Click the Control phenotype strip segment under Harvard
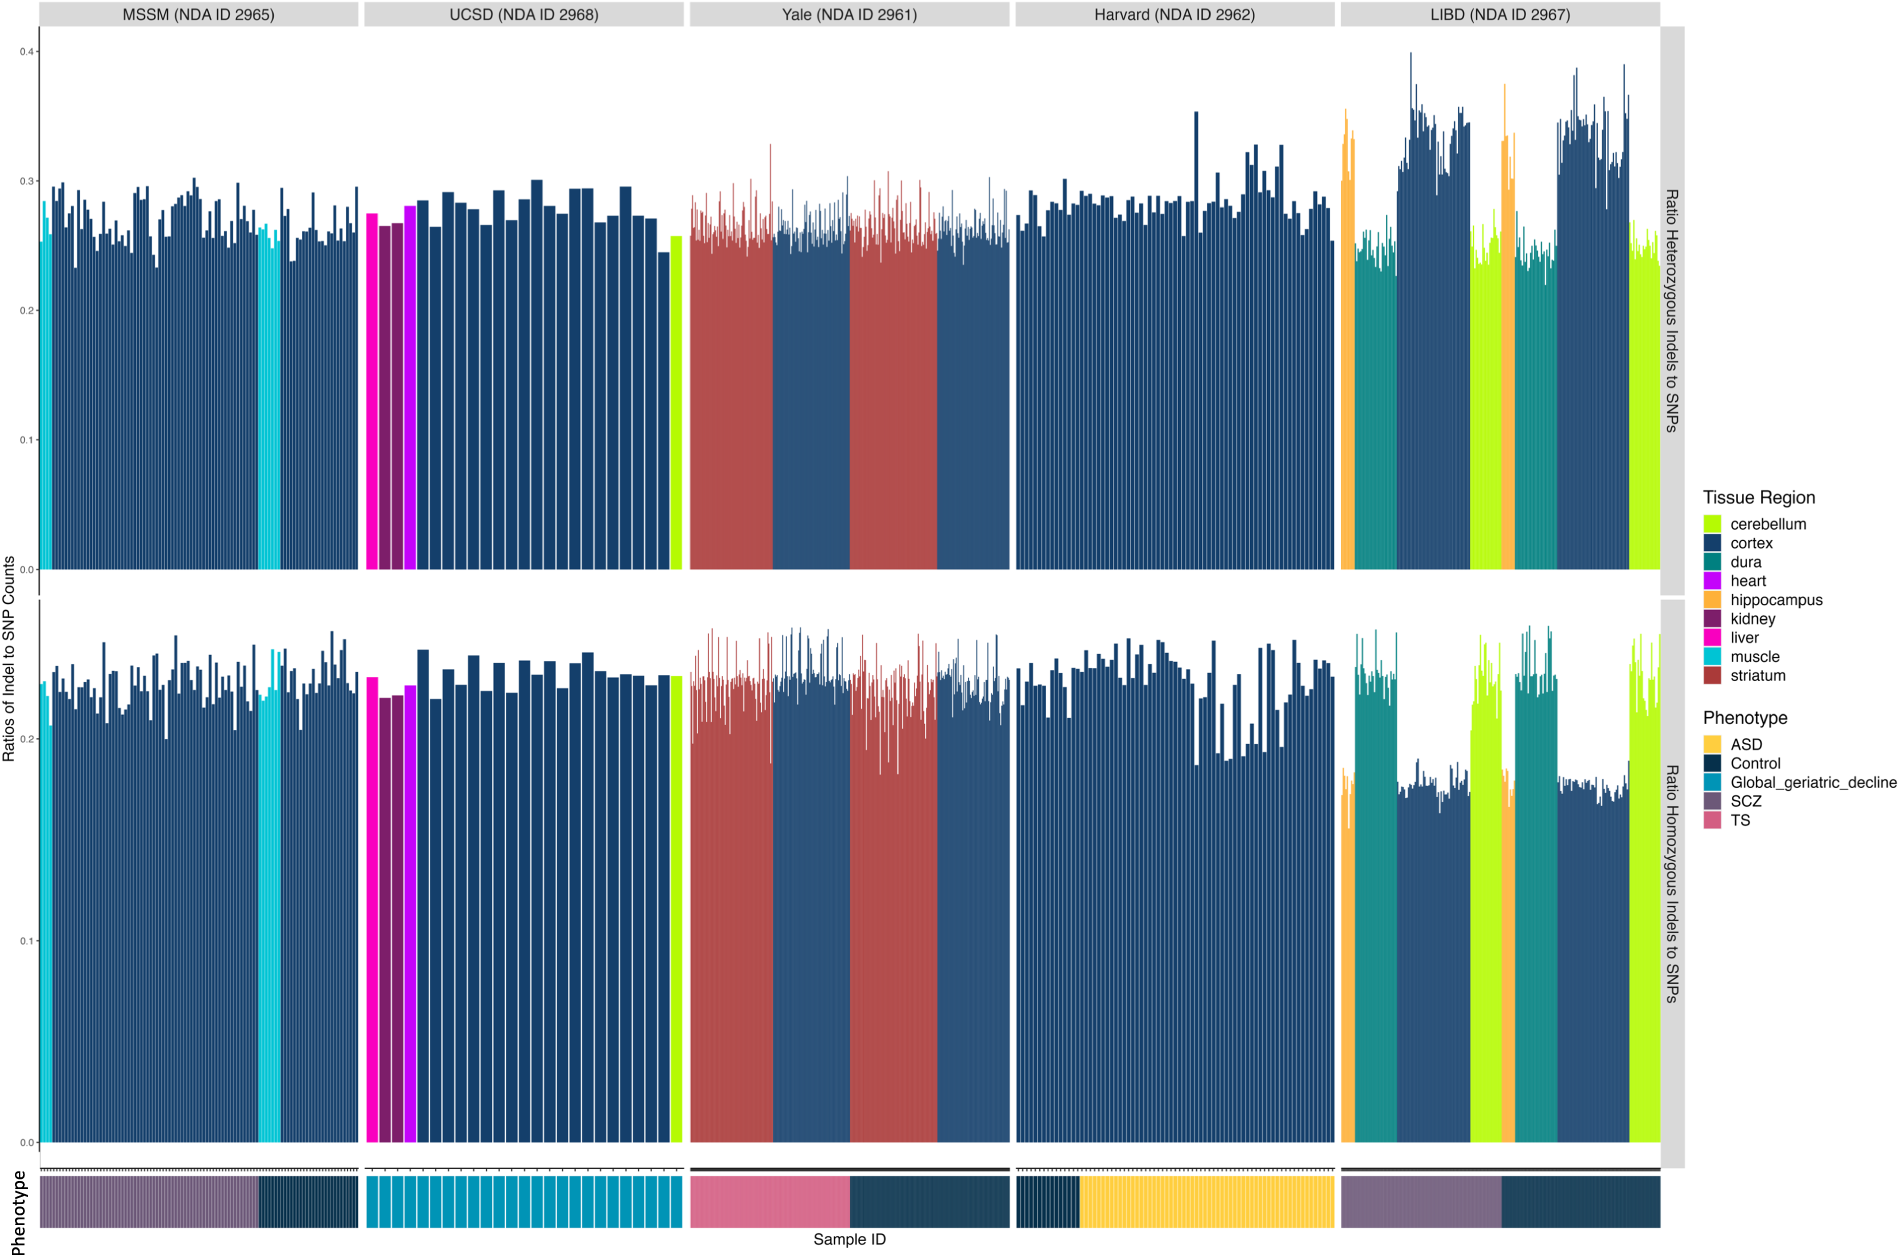Screen dimensions: 1900x1255 [1048, 1202]
